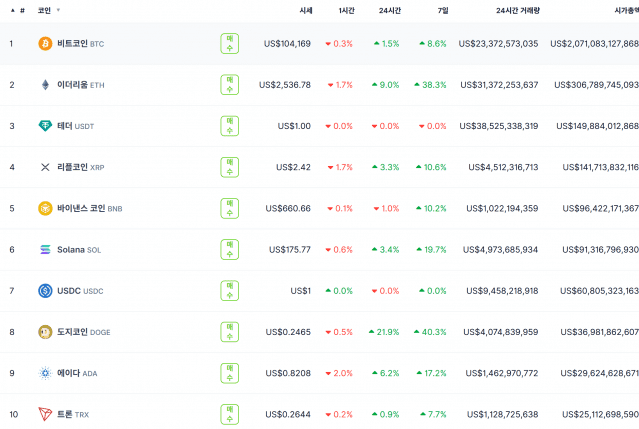Click the Dogecoin logo icon

[x=45, y=331]
